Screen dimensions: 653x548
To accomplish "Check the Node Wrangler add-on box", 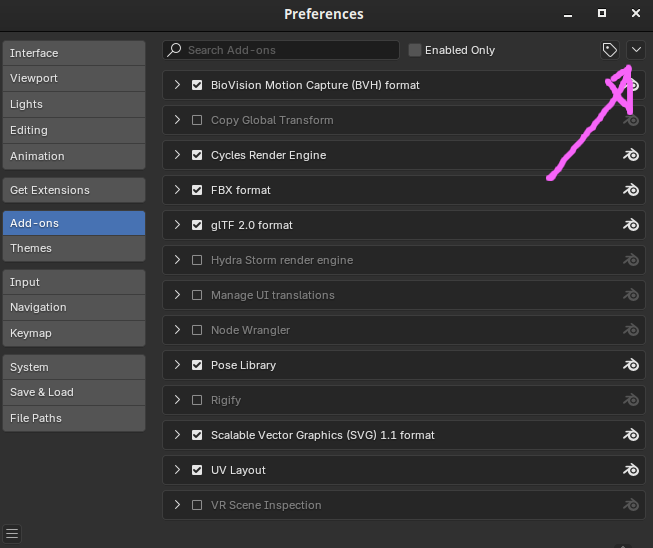I will point(197,330).
